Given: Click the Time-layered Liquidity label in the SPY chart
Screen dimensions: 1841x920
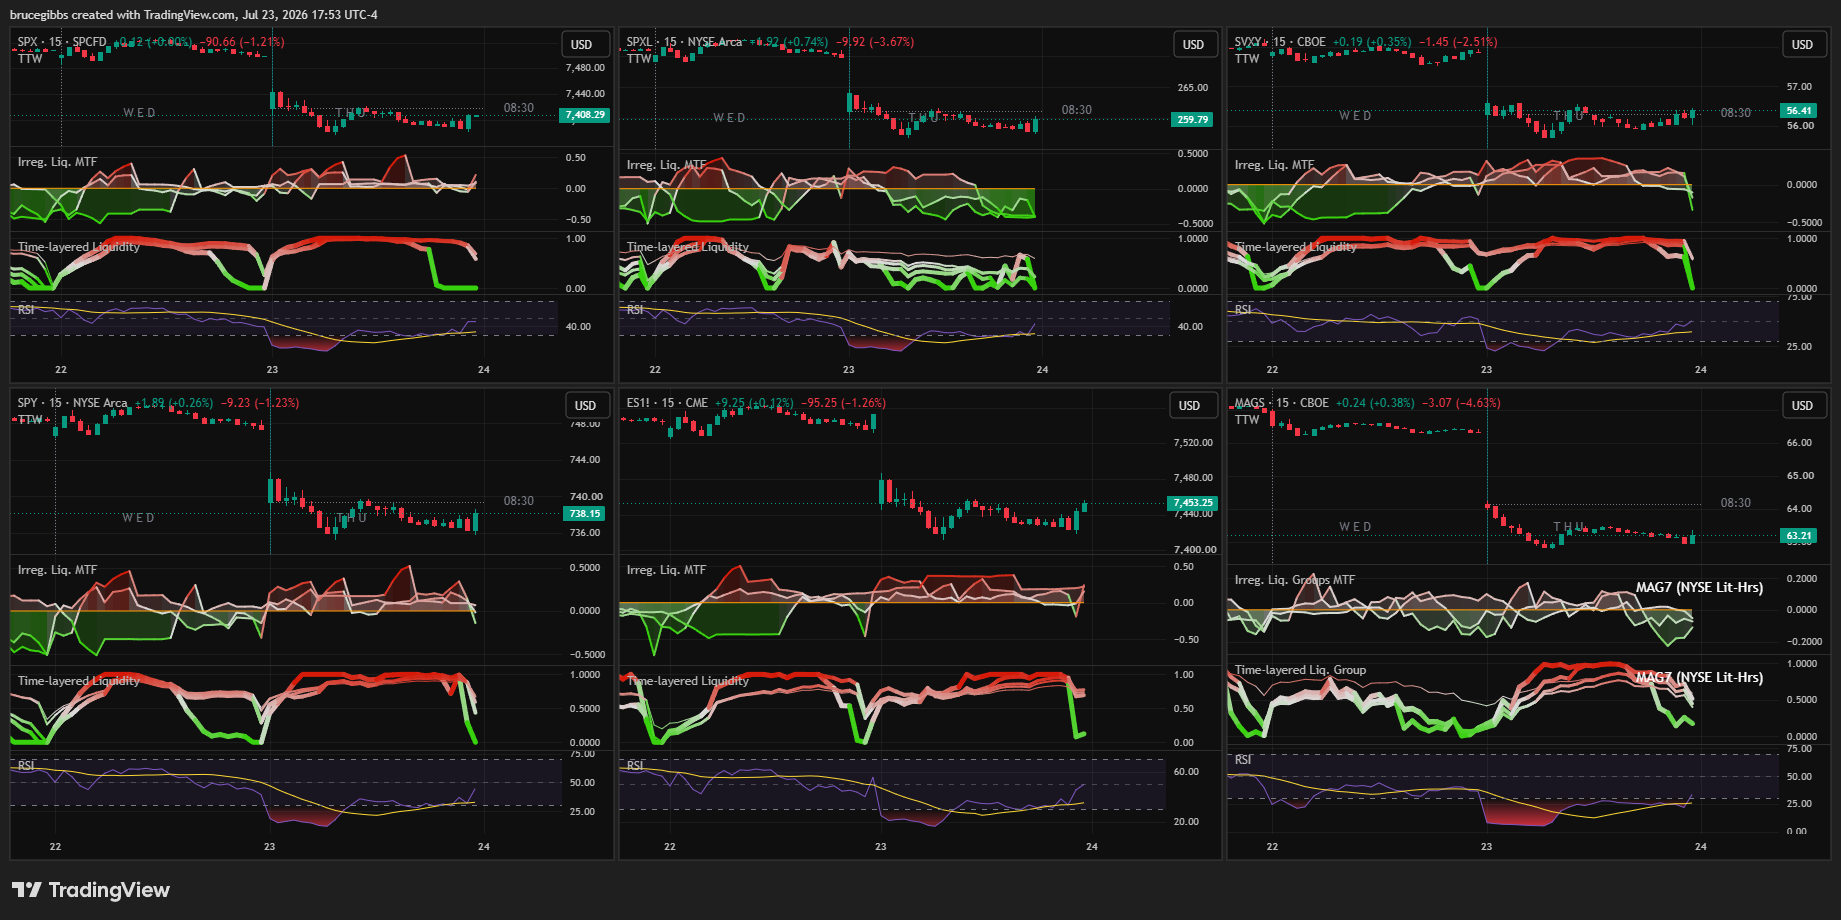Looking at the screenshot, I should pyautogui.click(x=78, y=681).
